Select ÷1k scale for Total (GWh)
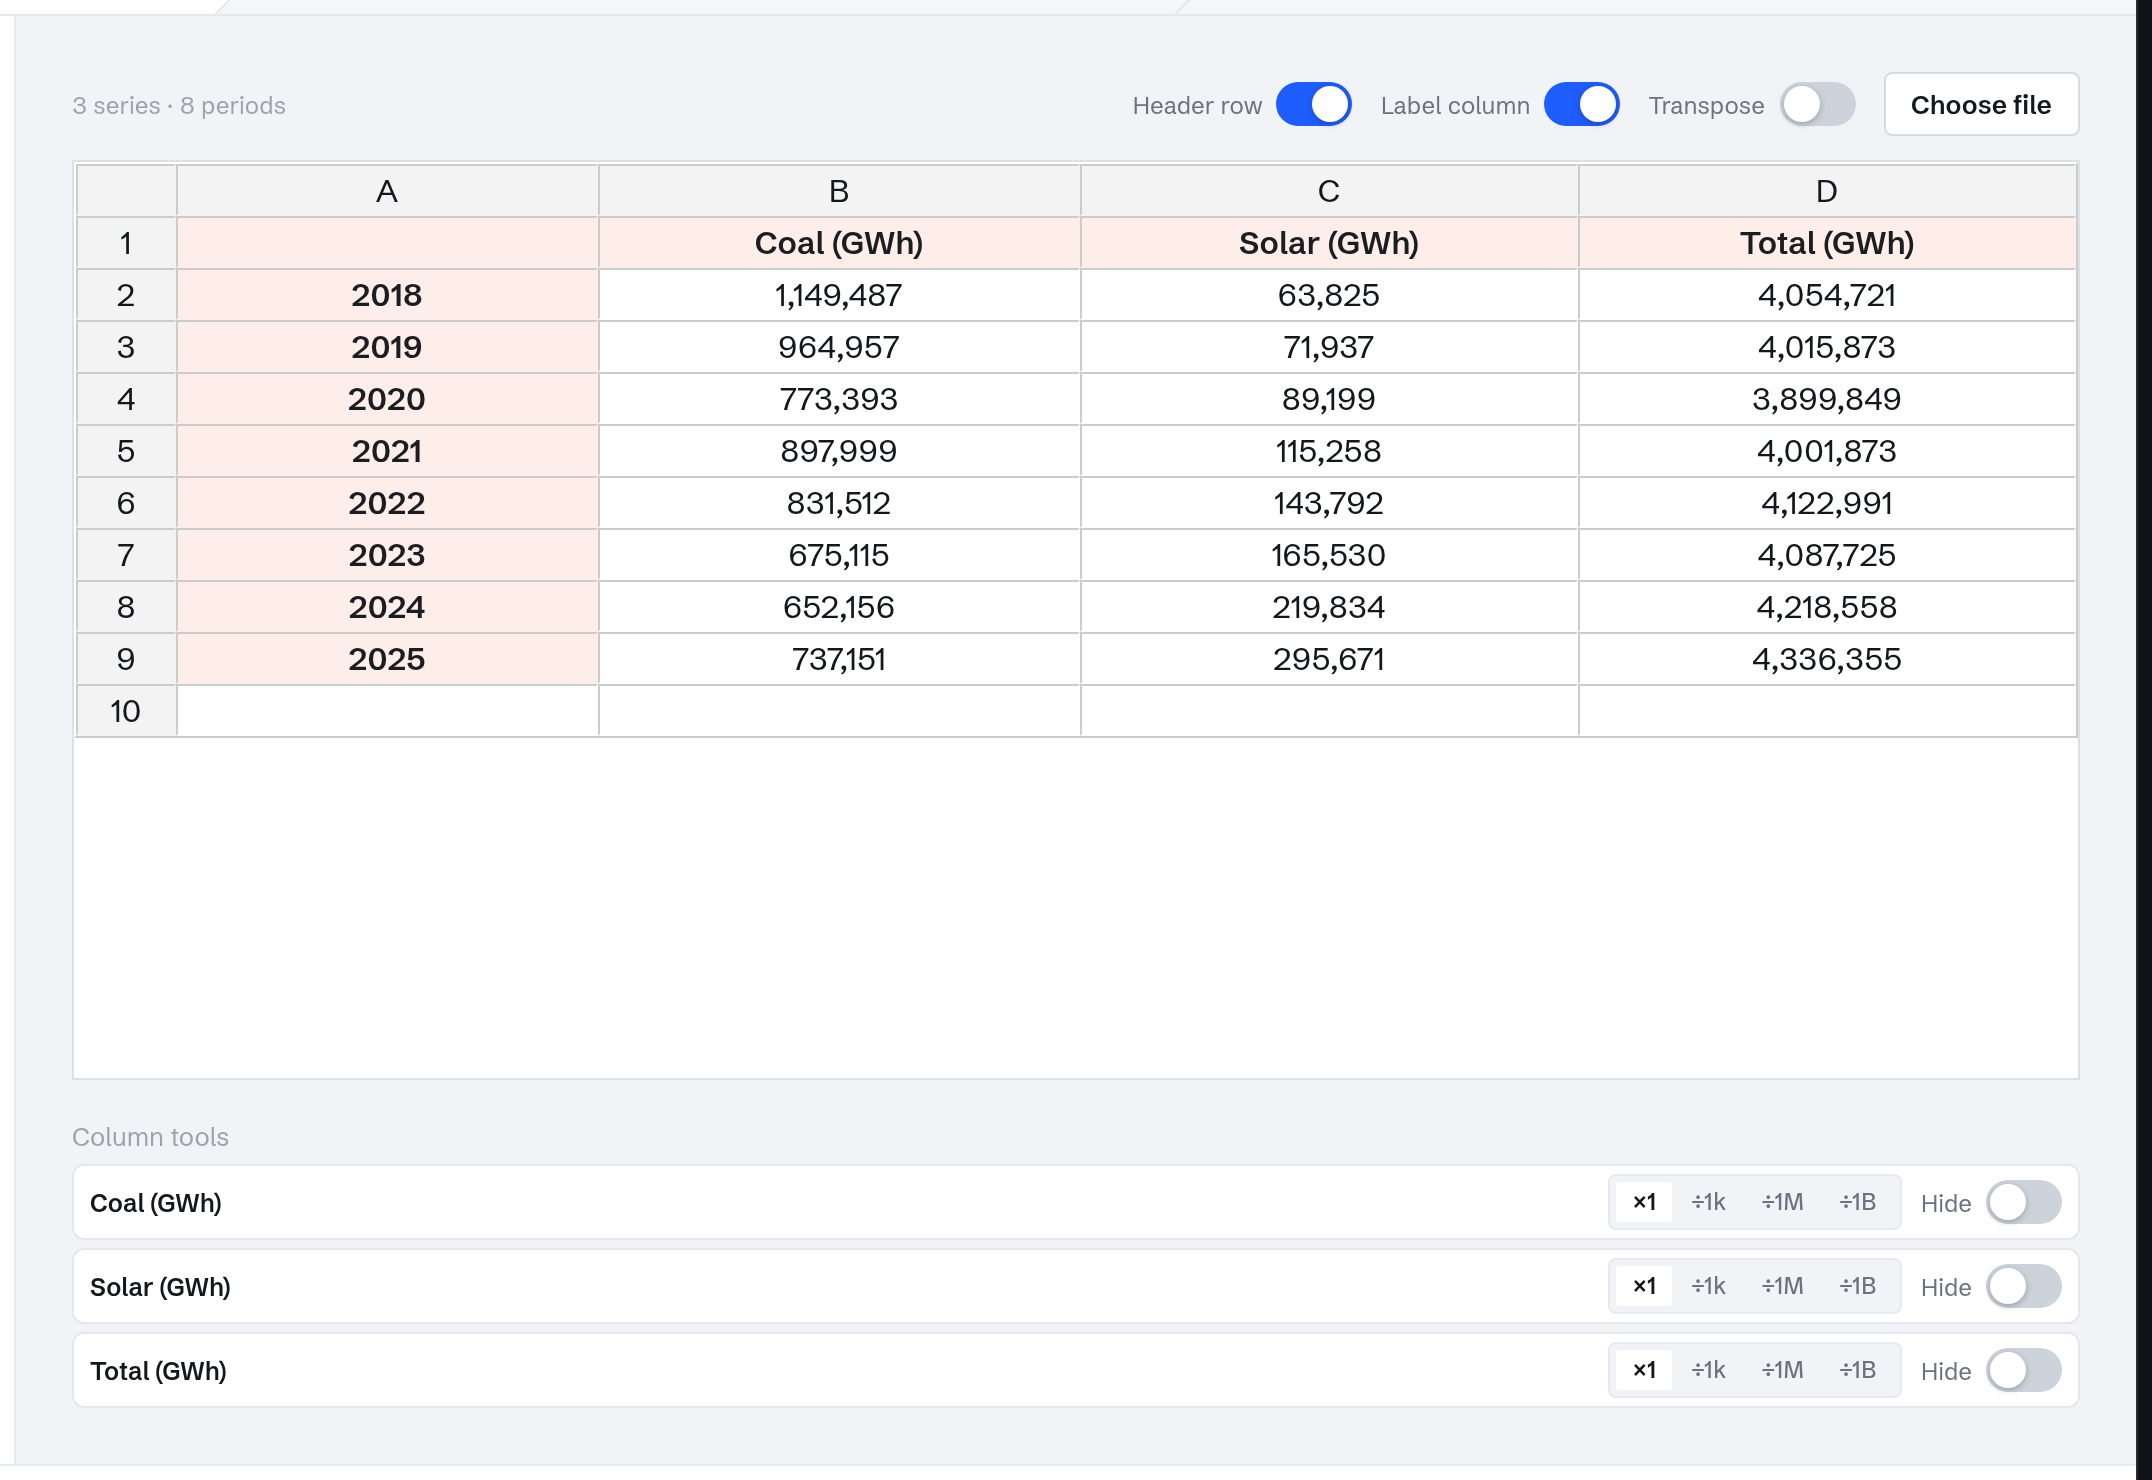 tap(1708, 1370)
